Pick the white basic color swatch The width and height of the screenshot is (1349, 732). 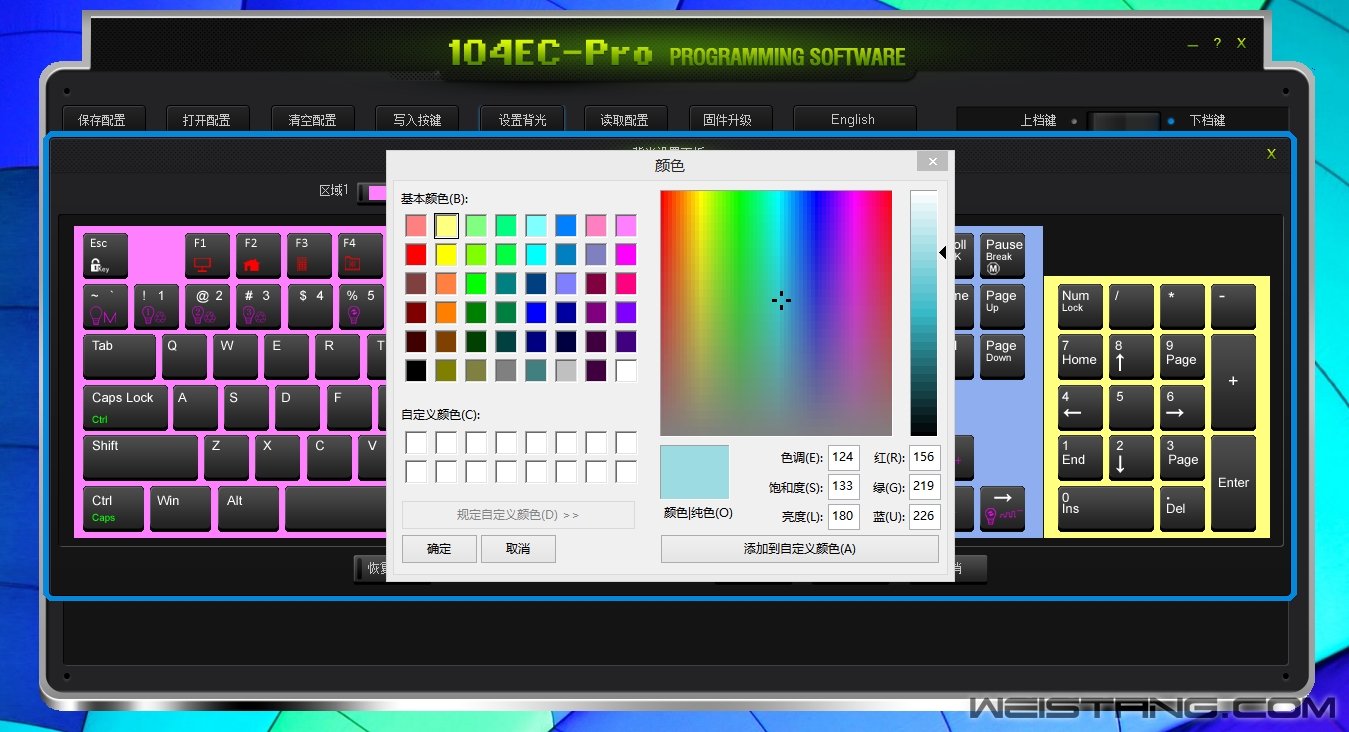click(x=626, y=371)
